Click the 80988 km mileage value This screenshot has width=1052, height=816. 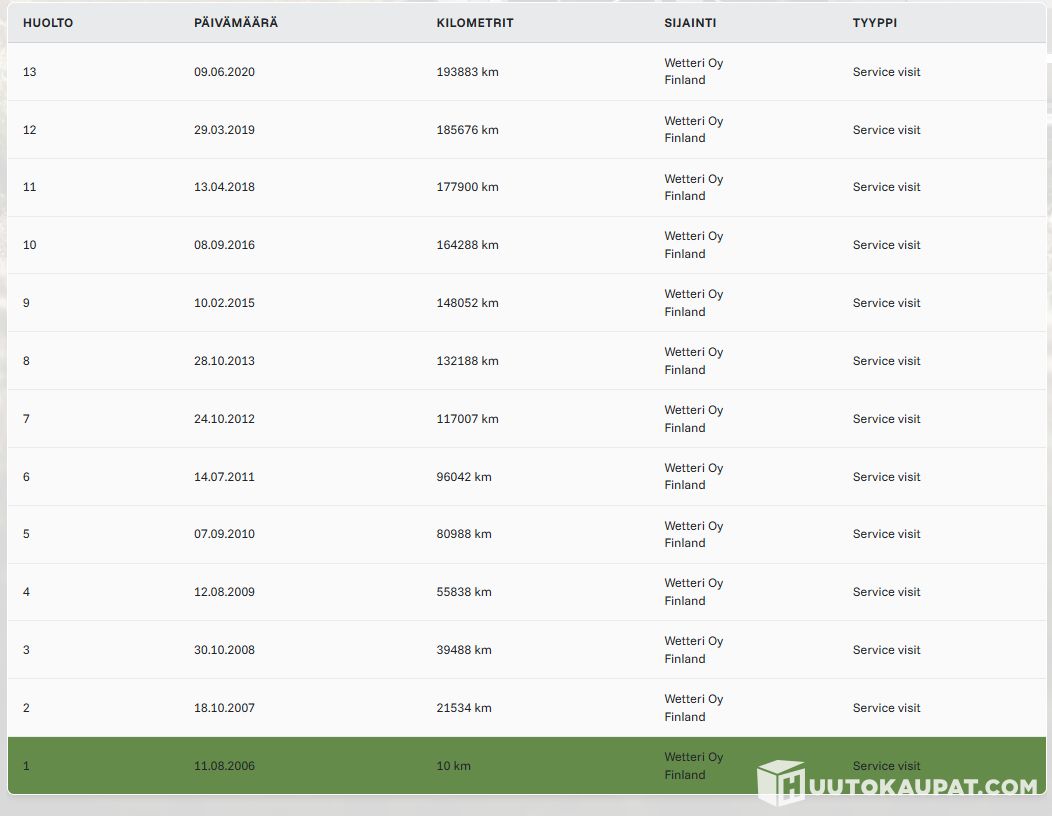click(x=464, y=534)
